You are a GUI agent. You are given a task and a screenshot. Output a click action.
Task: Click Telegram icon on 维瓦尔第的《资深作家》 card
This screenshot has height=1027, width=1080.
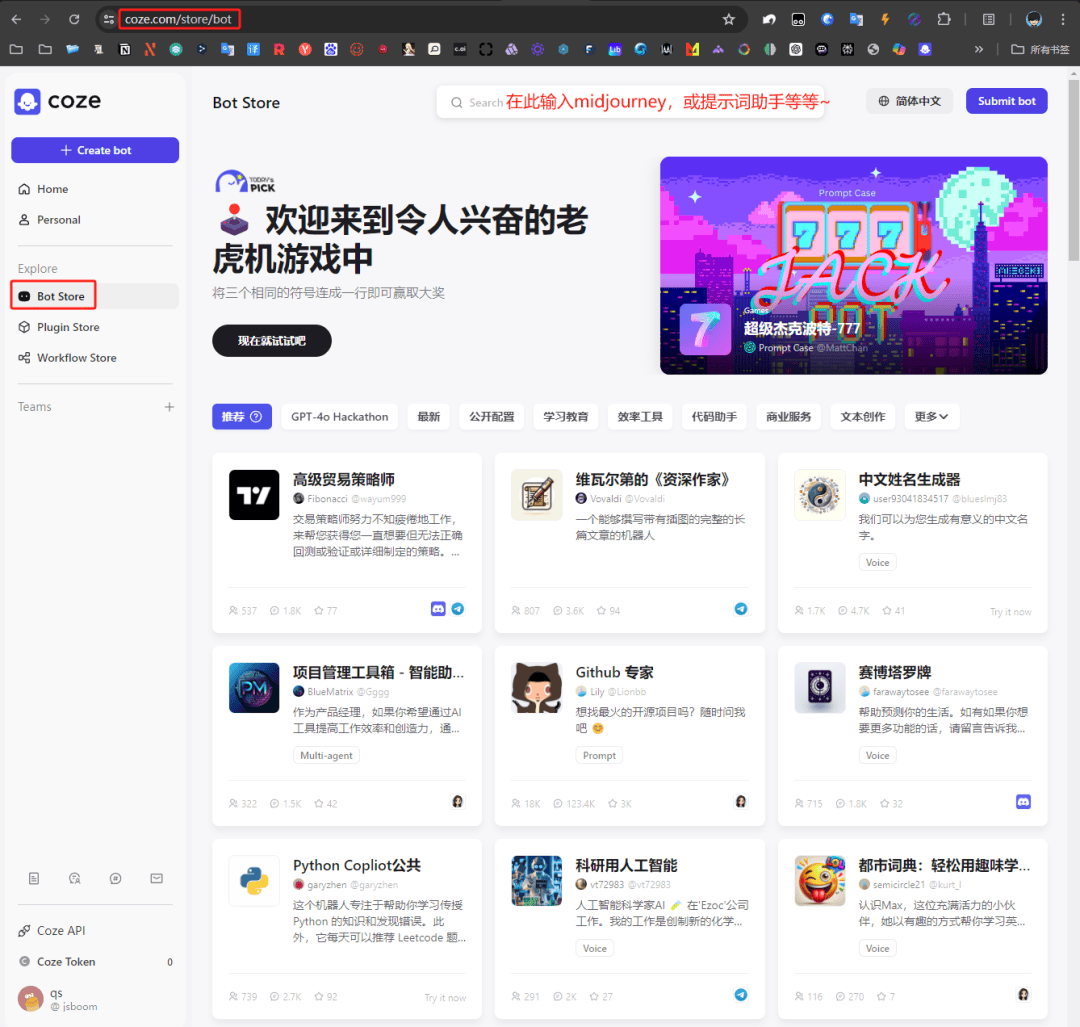tap(741, 608)
